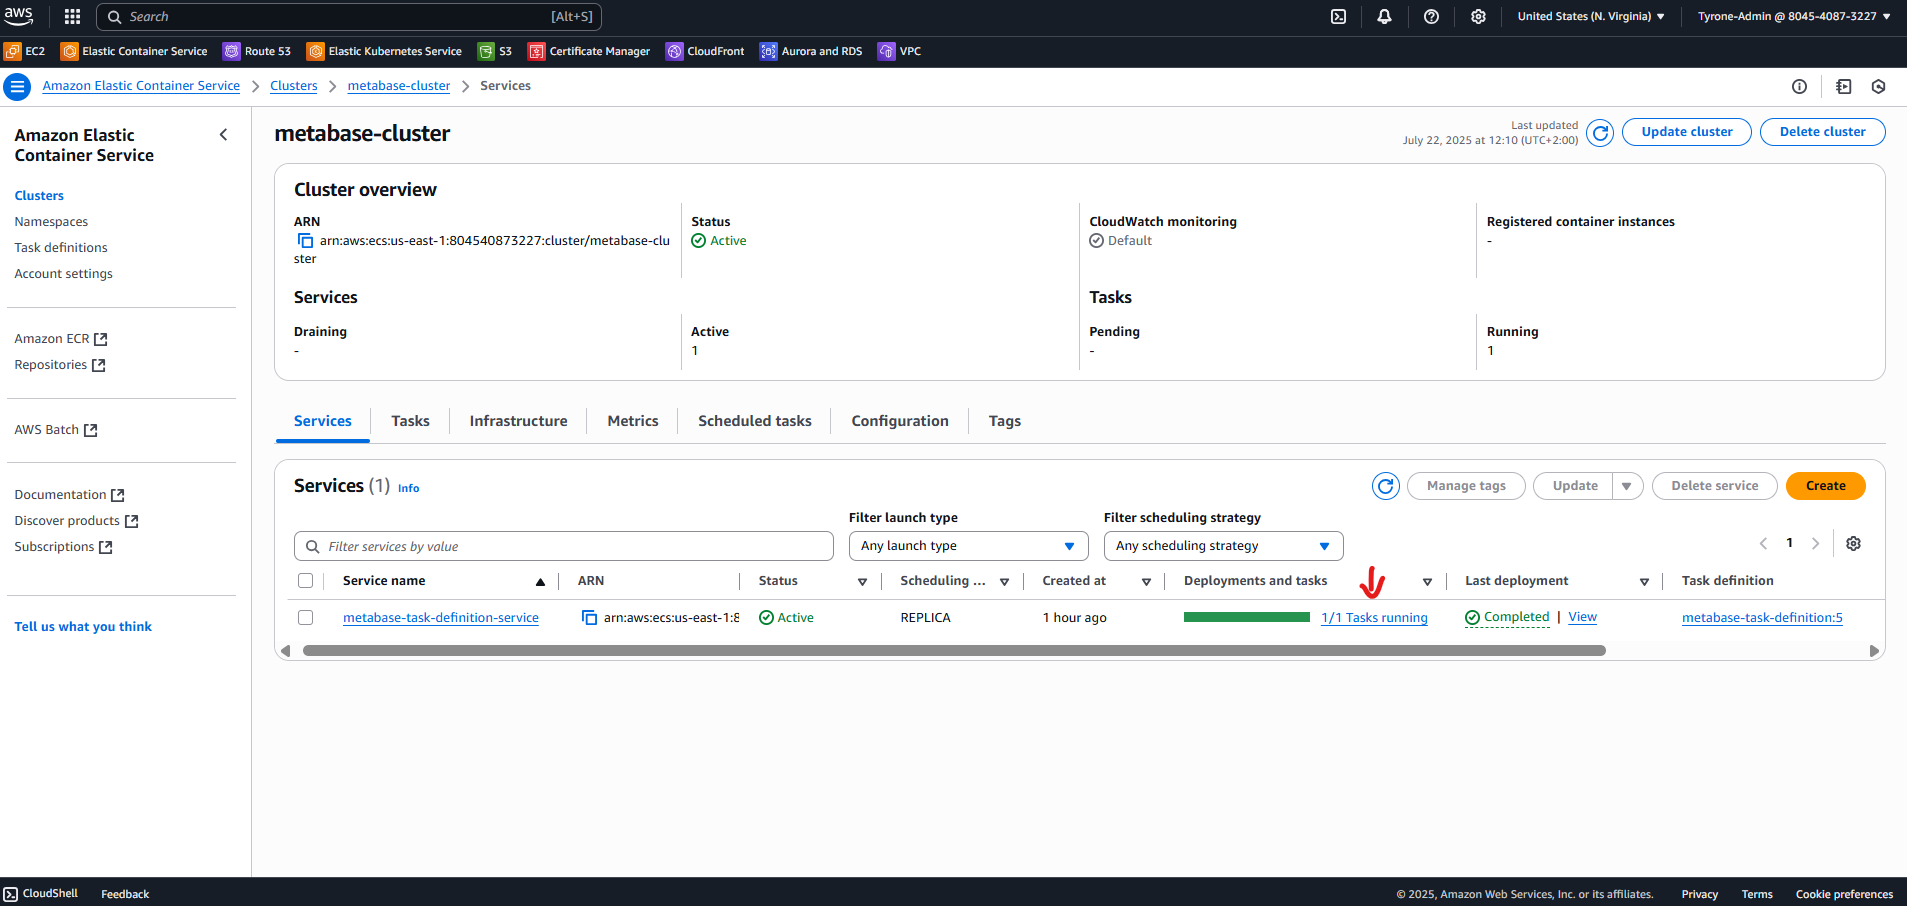
Task: Check the checkbox for metabase-task-definition-service
Action: tap(306, 617)
